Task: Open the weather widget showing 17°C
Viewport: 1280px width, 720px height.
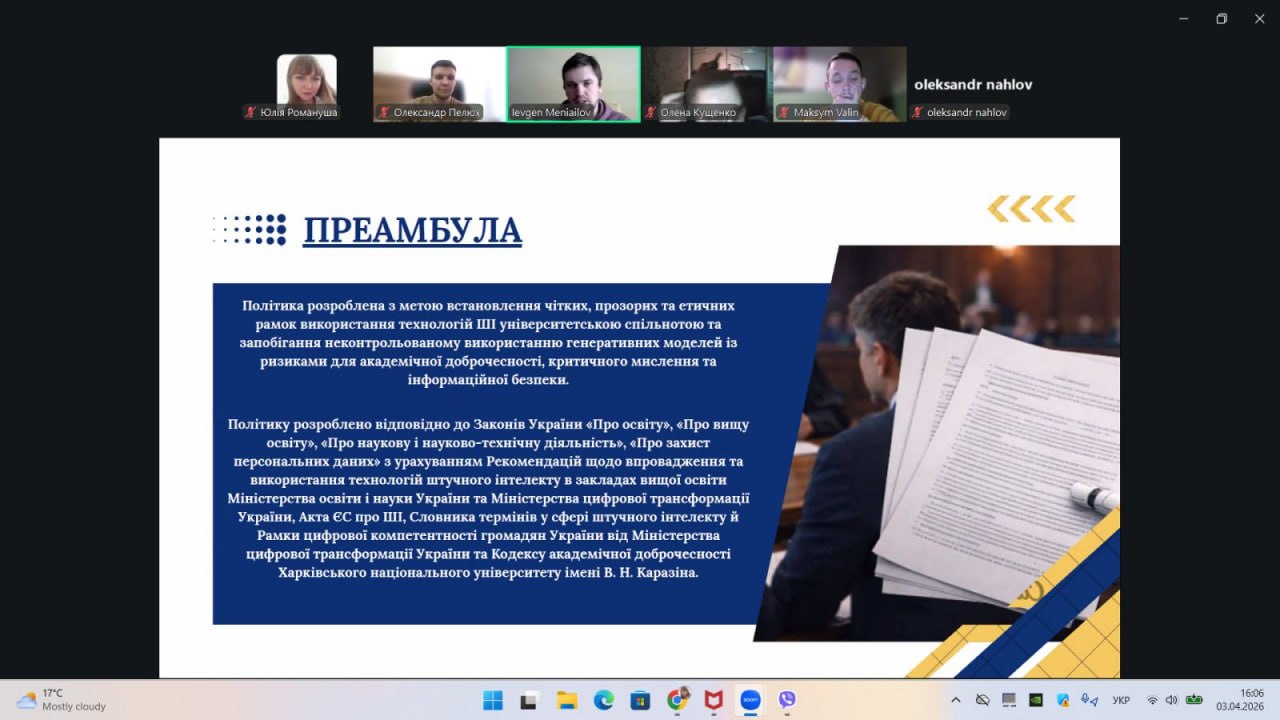Action: tap(62, 700)
